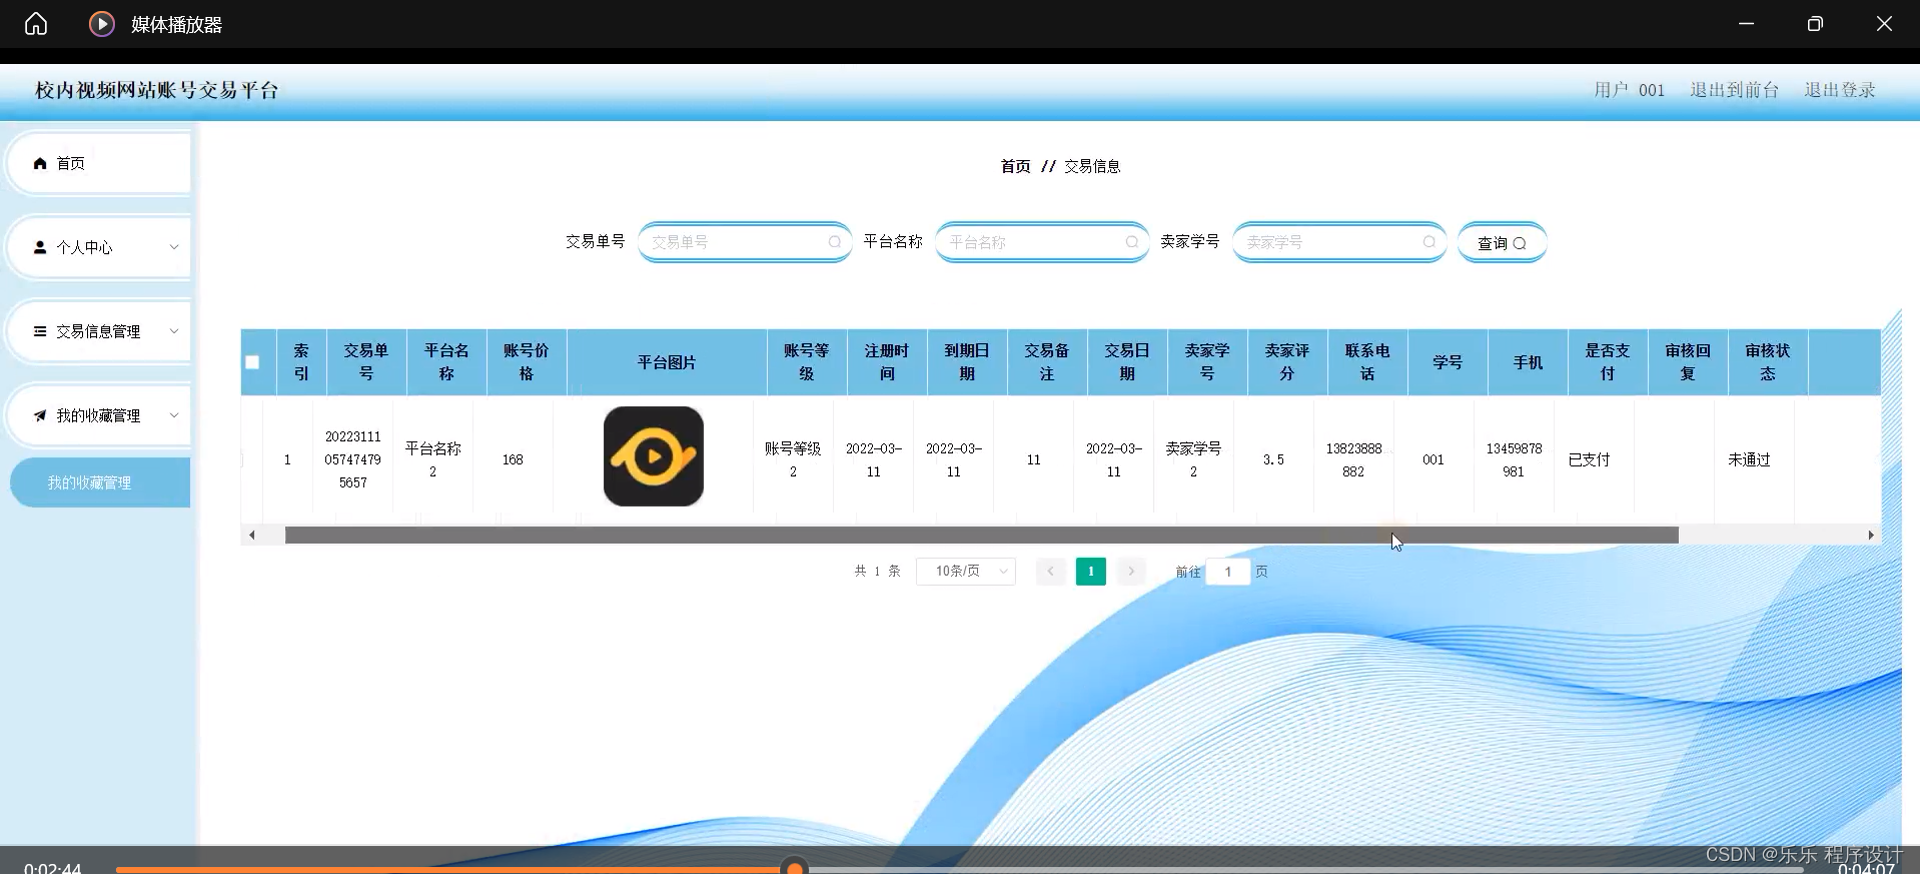Click the search icon in the 卖家学号 field
Image resolution: width=1920 pixels, height=874 pixels.
1429,242
